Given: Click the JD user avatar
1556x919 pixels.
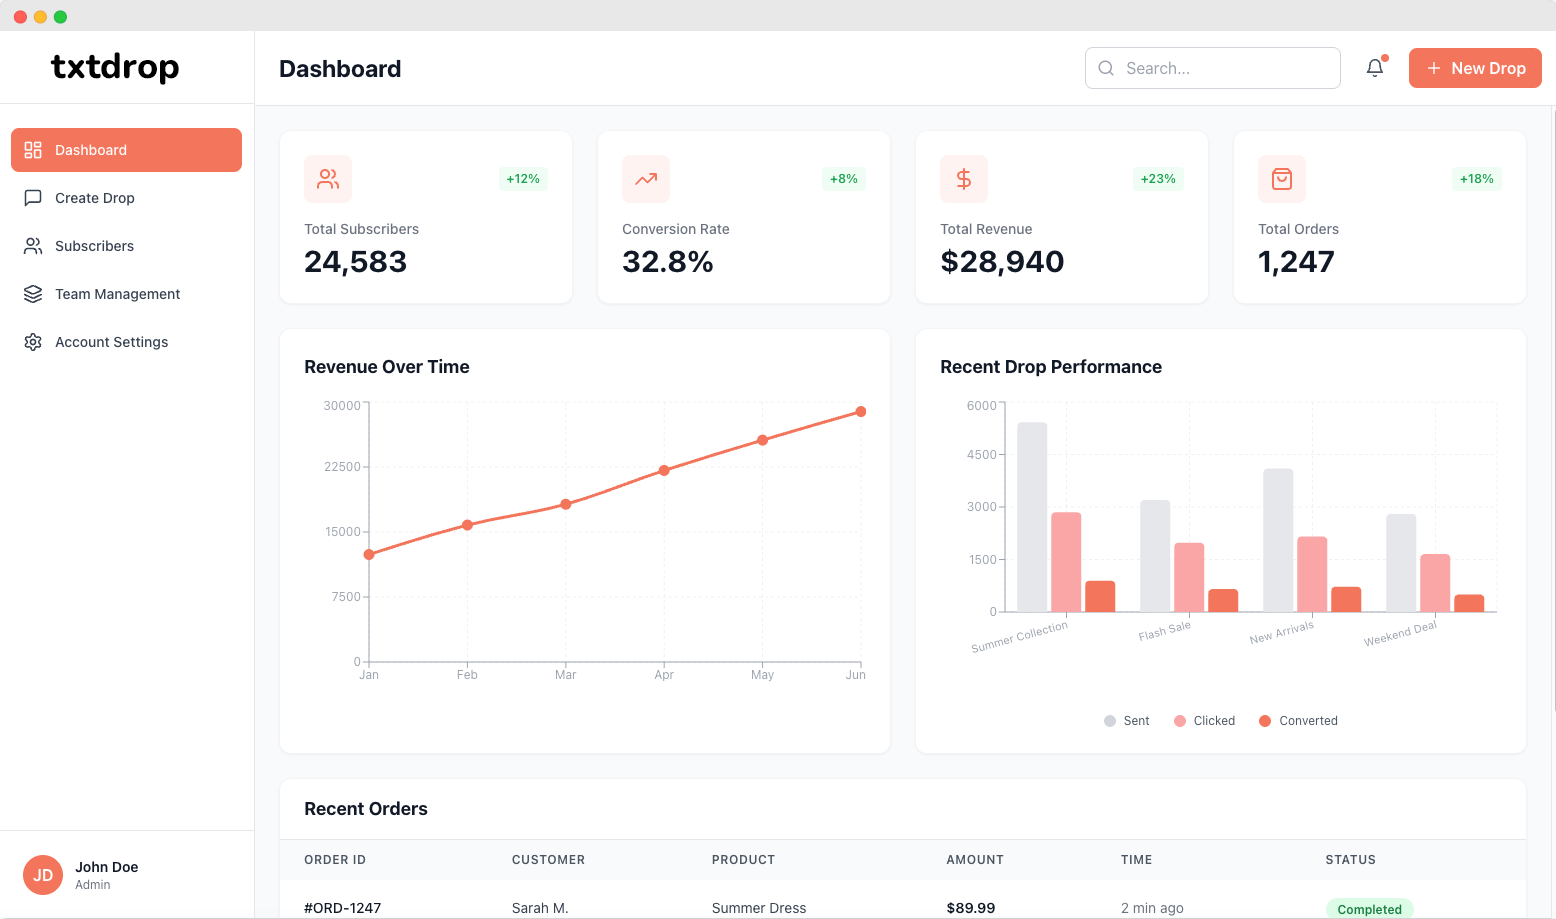Looking at the screenshot, I should coord(43,875).
